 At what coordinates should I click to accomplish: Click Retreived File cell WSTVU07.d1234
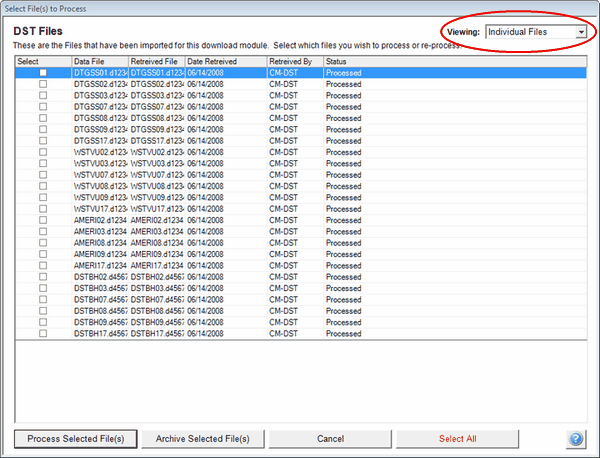(157, 175)
